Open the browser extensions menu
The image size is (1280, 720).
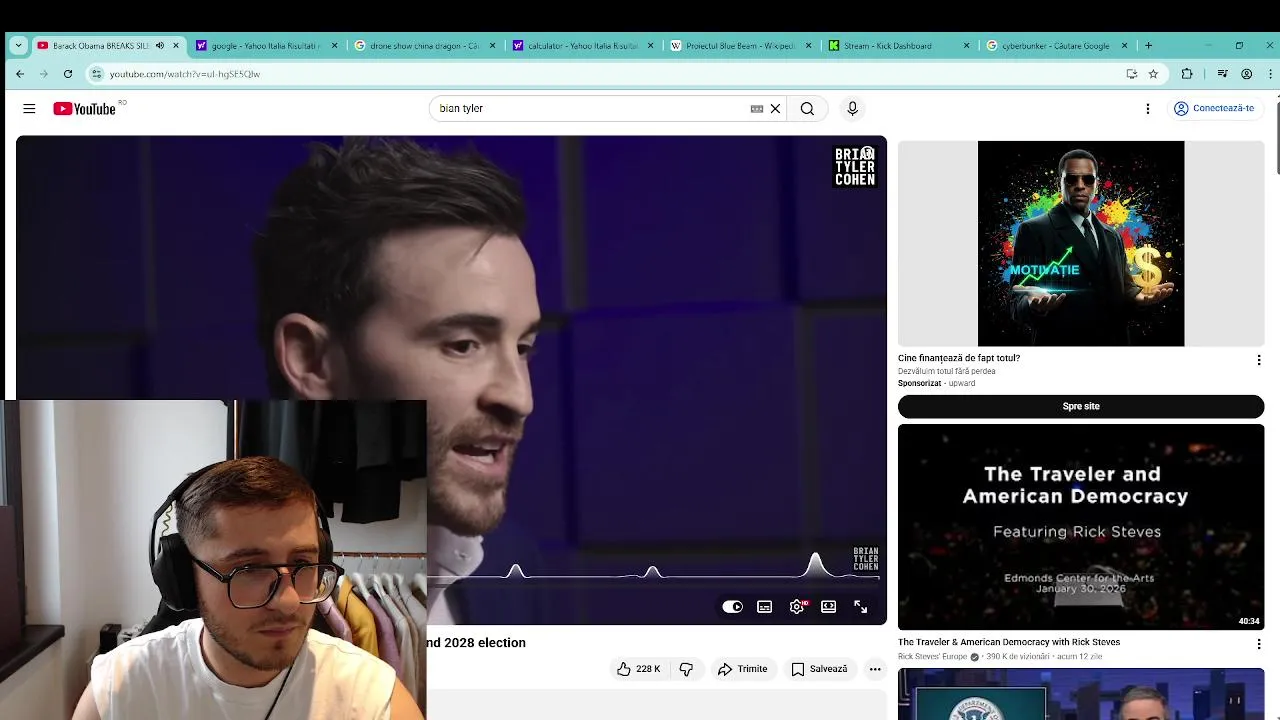[x=1187, y=74]
